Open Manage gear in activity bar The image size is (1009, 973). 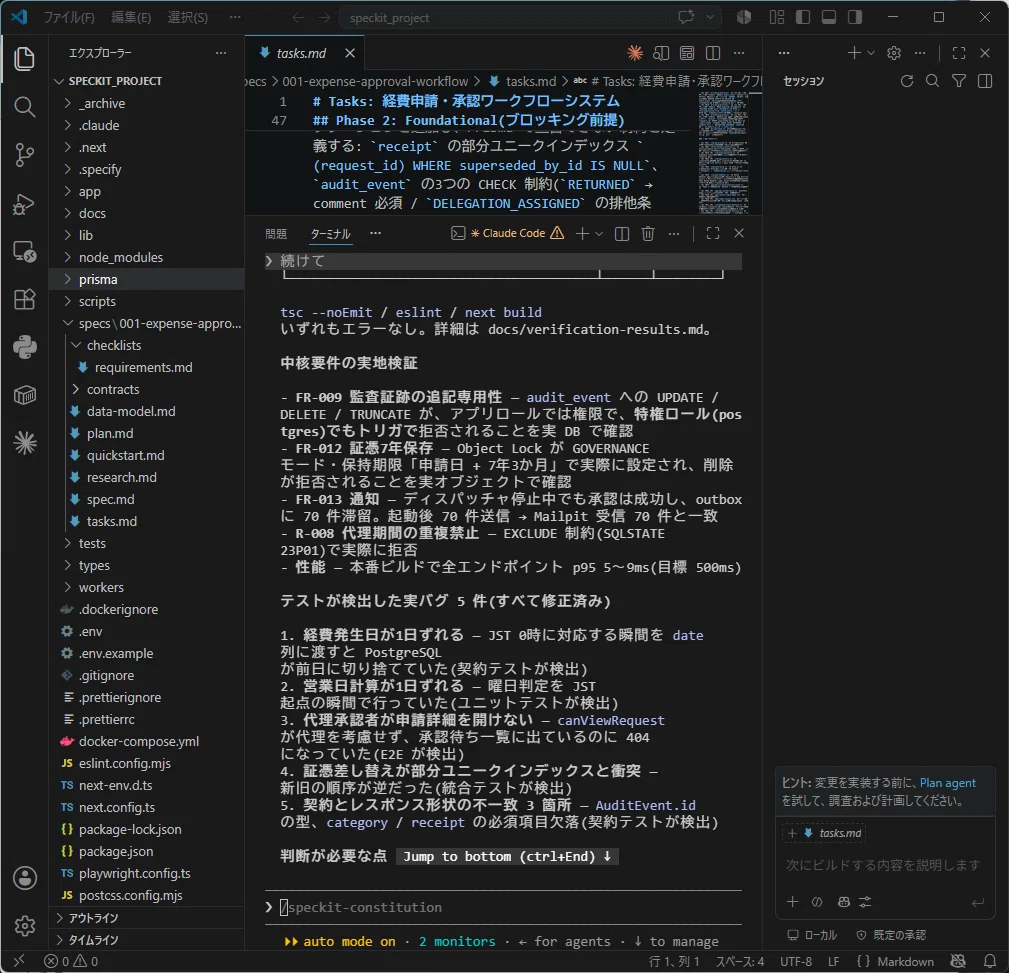coord(24,925)
